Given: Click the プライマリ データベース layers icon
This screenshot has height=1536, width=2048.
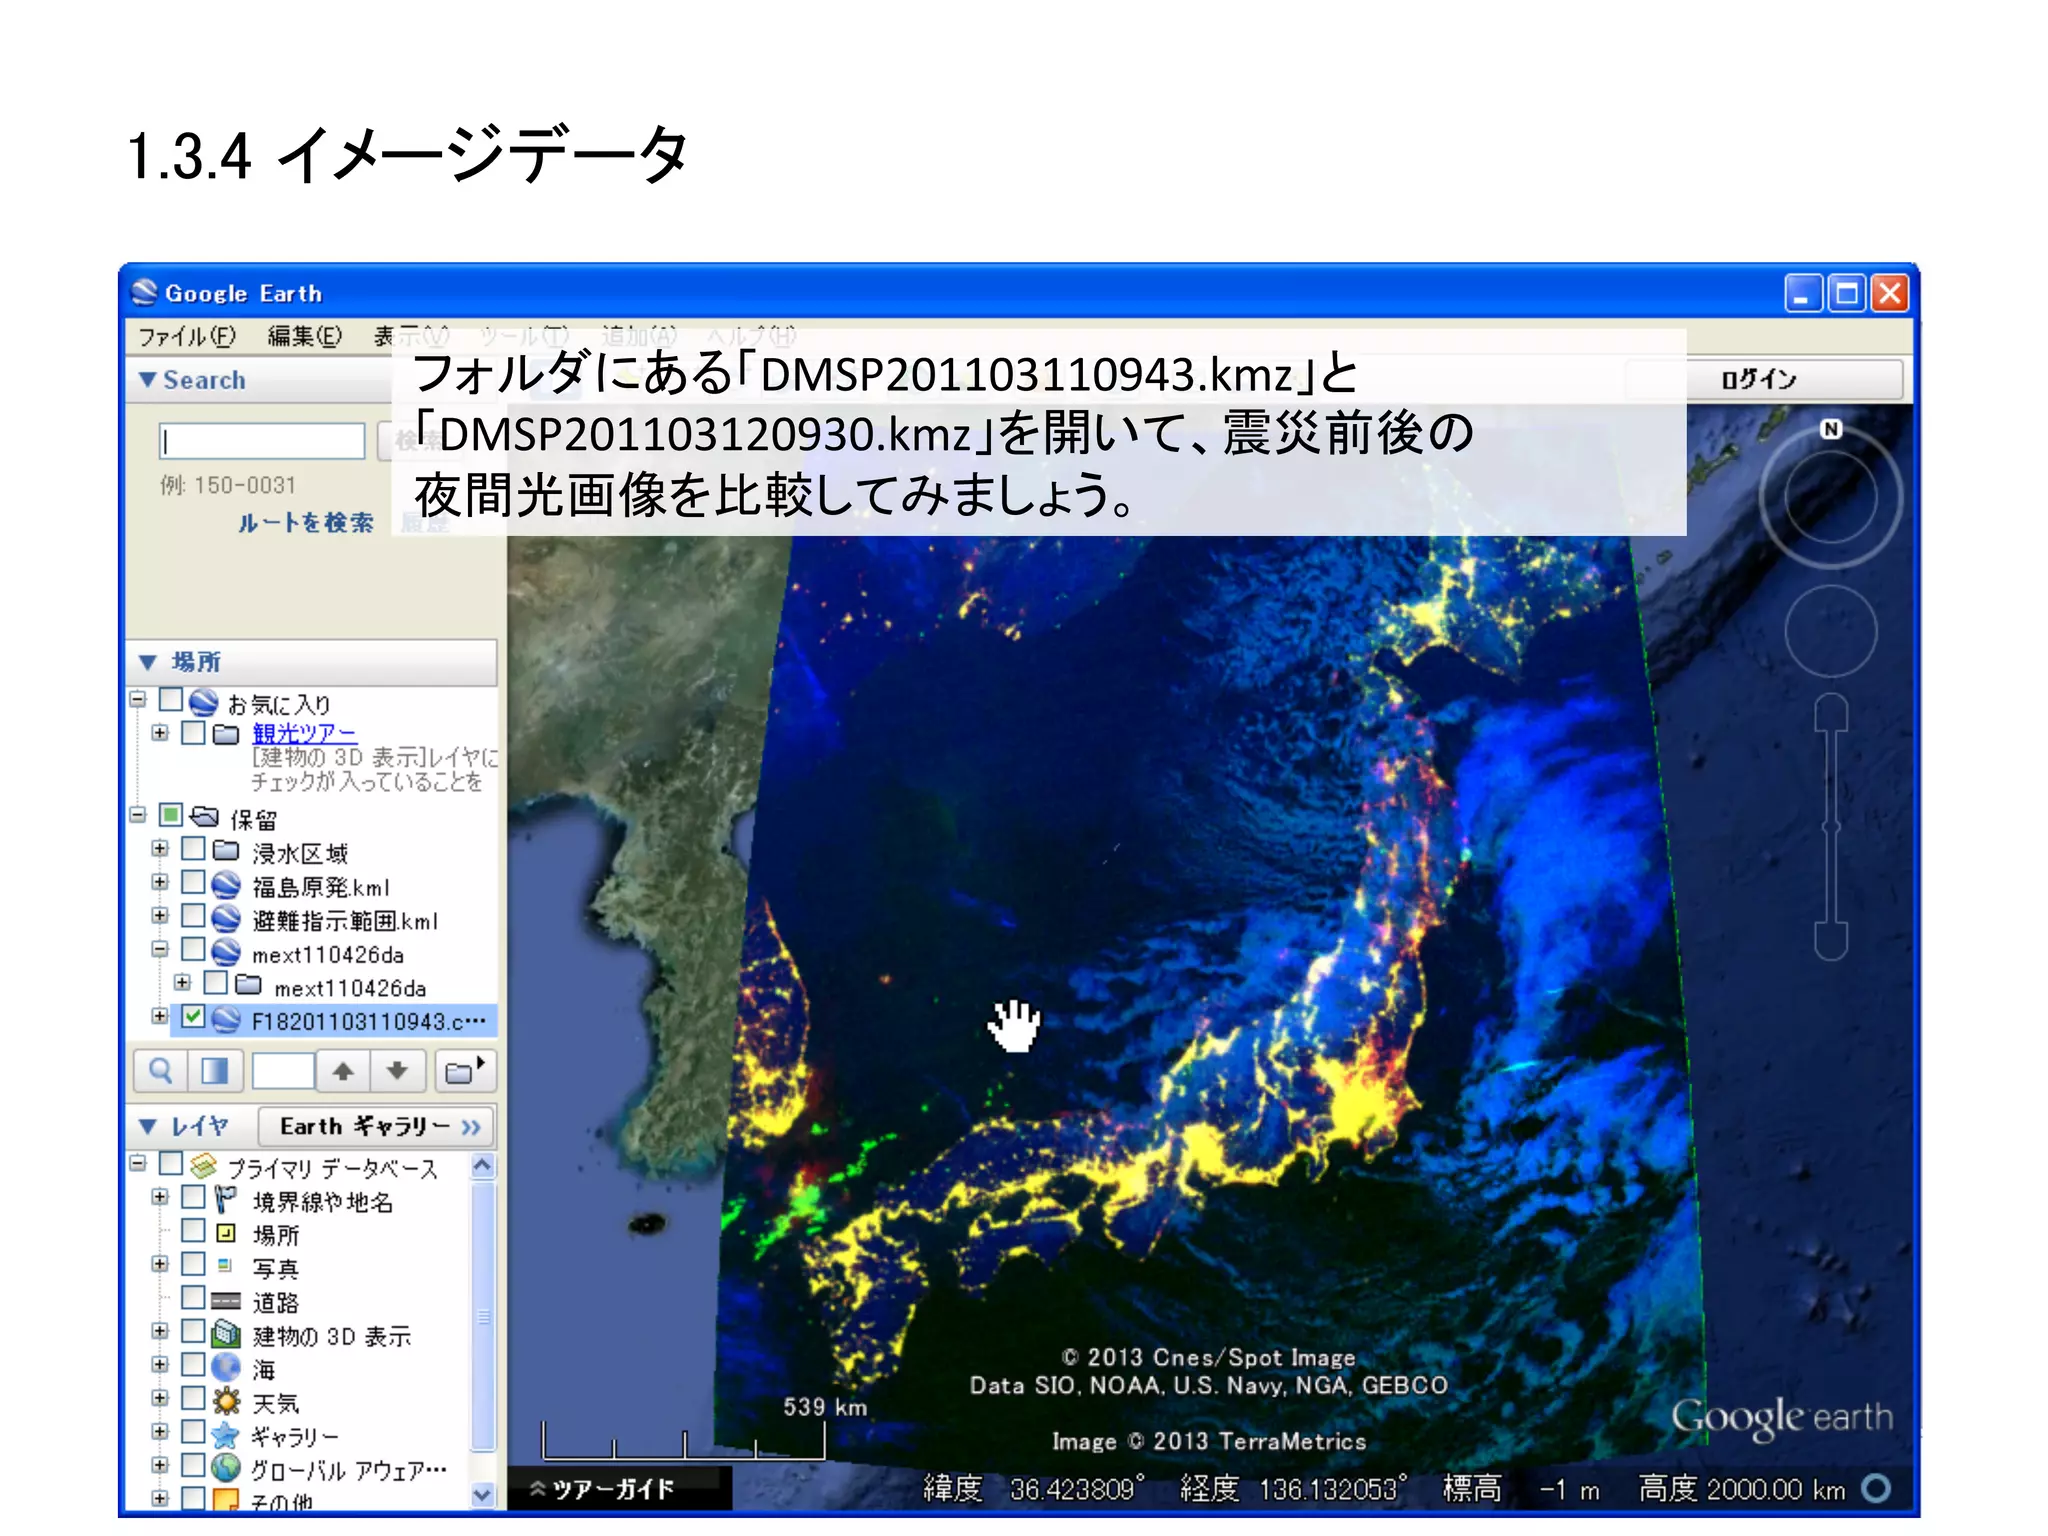Looking at the screenshot, I should click(204, 1165).
